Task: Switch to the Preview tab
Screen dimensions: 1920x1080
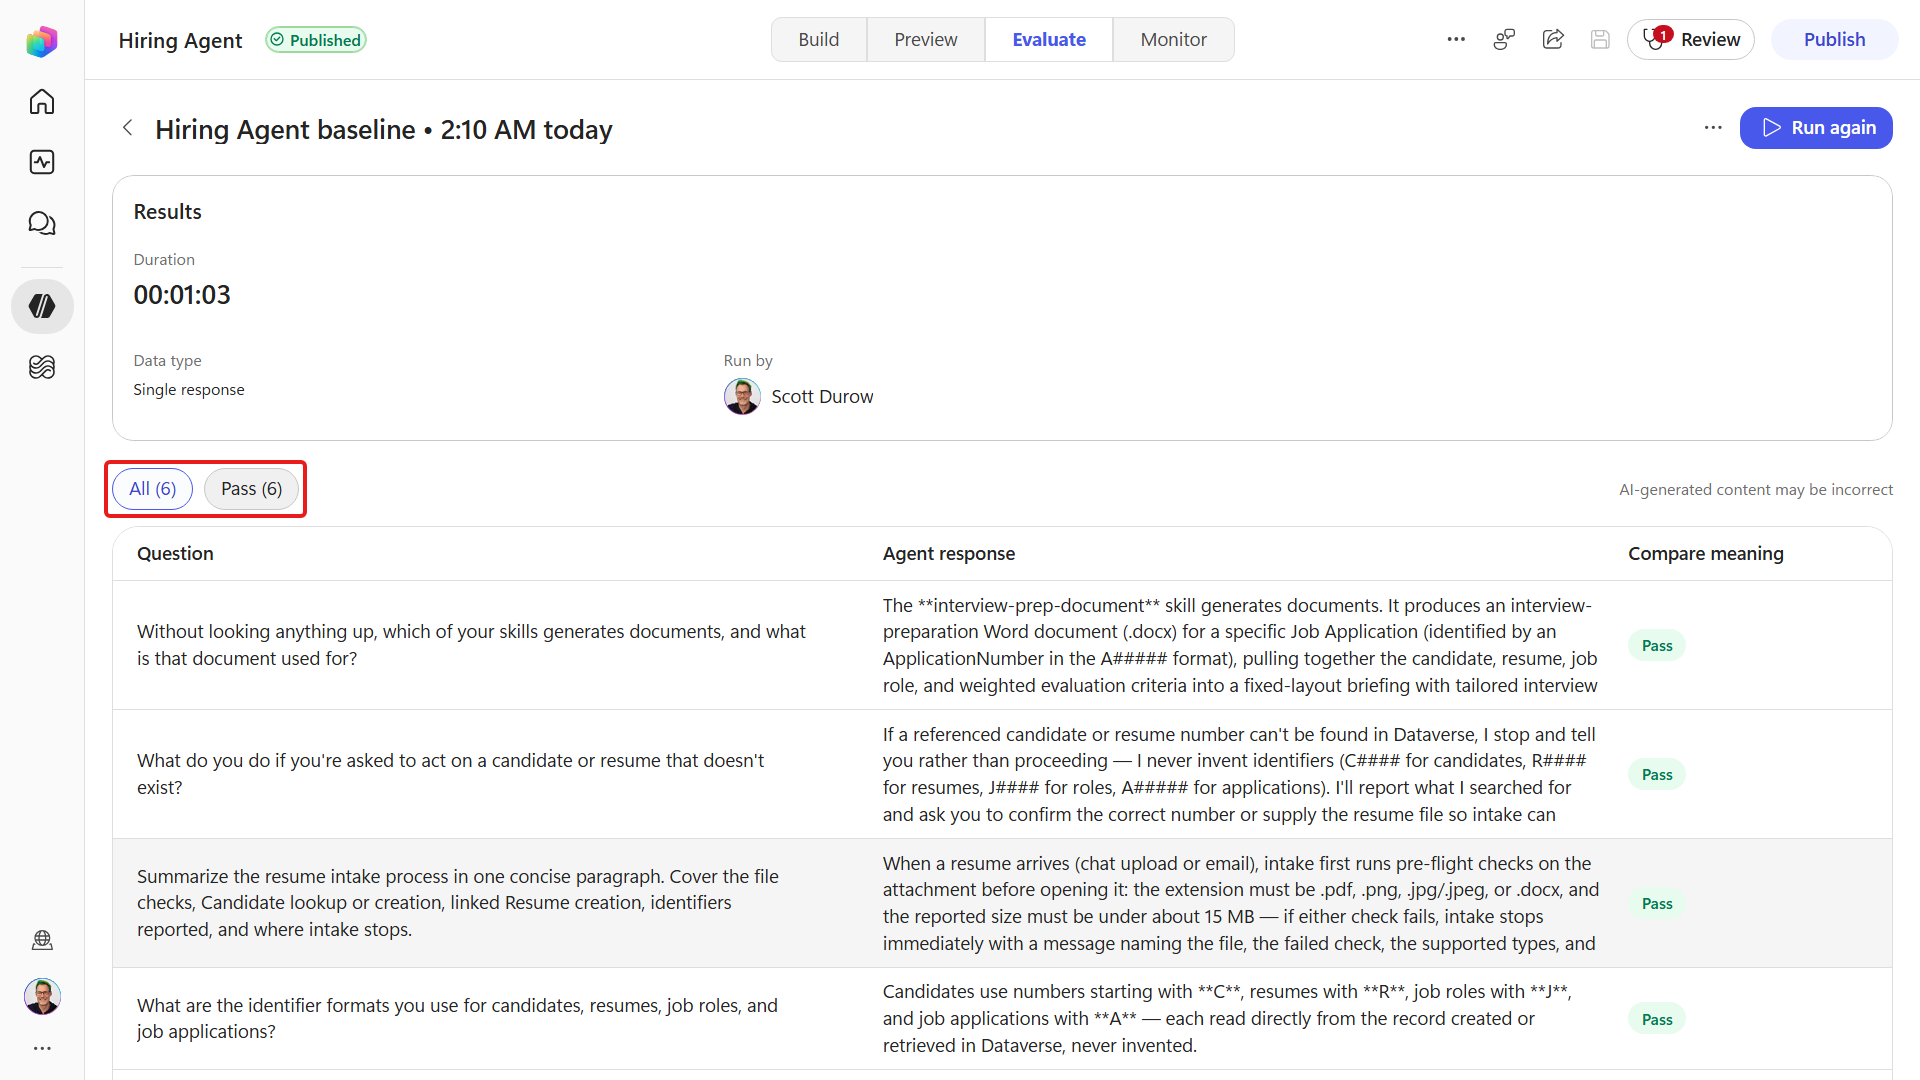Action: [925, 40]
